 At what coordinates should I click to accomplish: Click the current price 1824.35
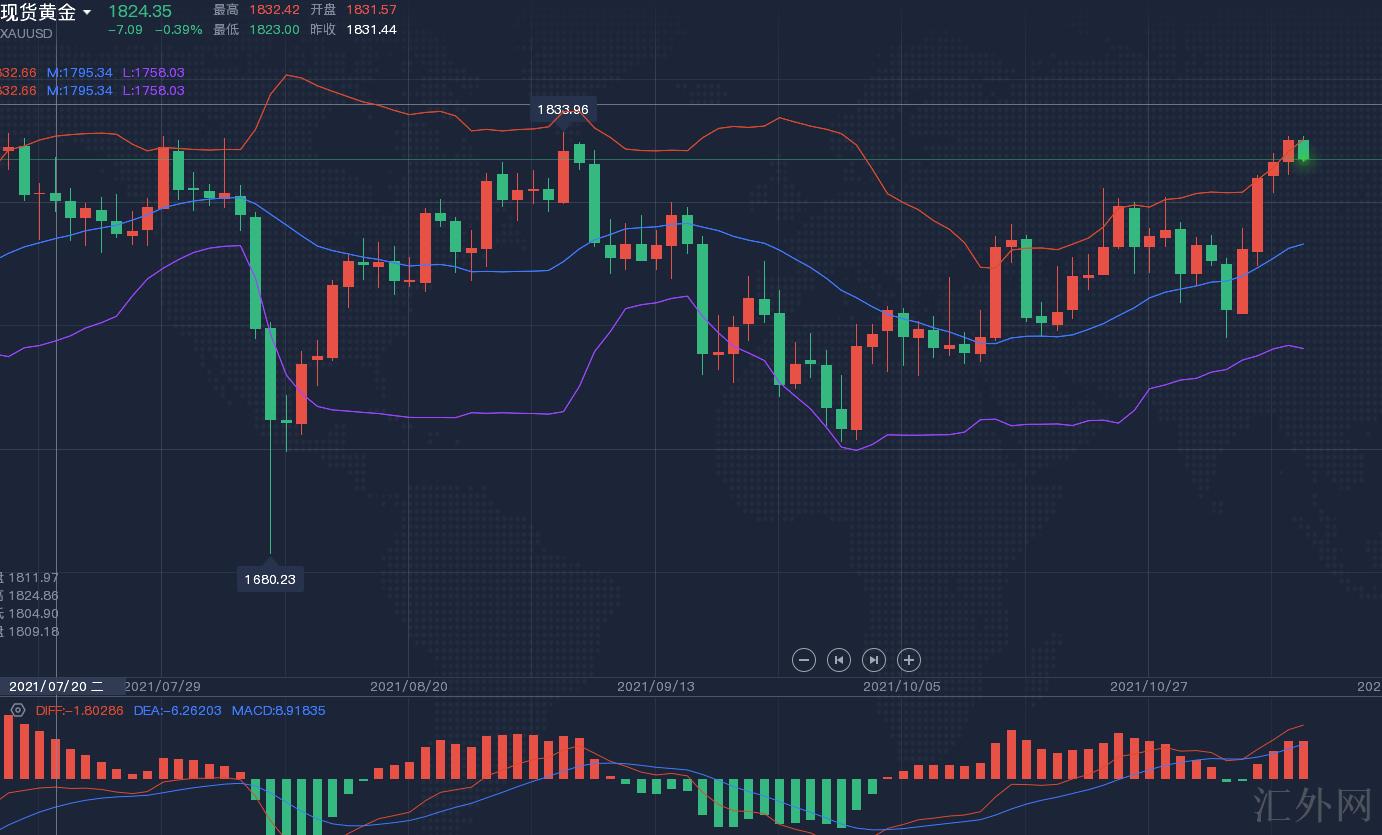click(140, 11)
